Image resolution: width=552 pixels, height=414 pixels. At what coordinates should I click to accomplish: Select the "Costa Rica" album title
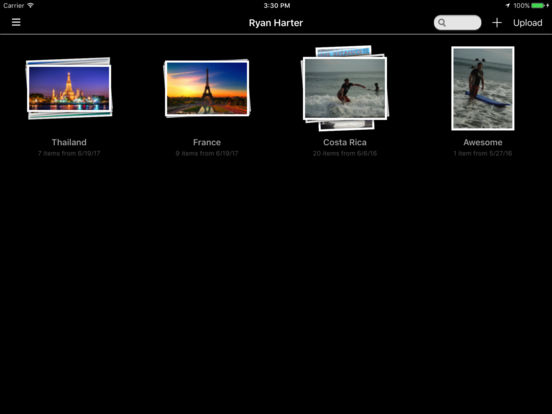[345, 142]
